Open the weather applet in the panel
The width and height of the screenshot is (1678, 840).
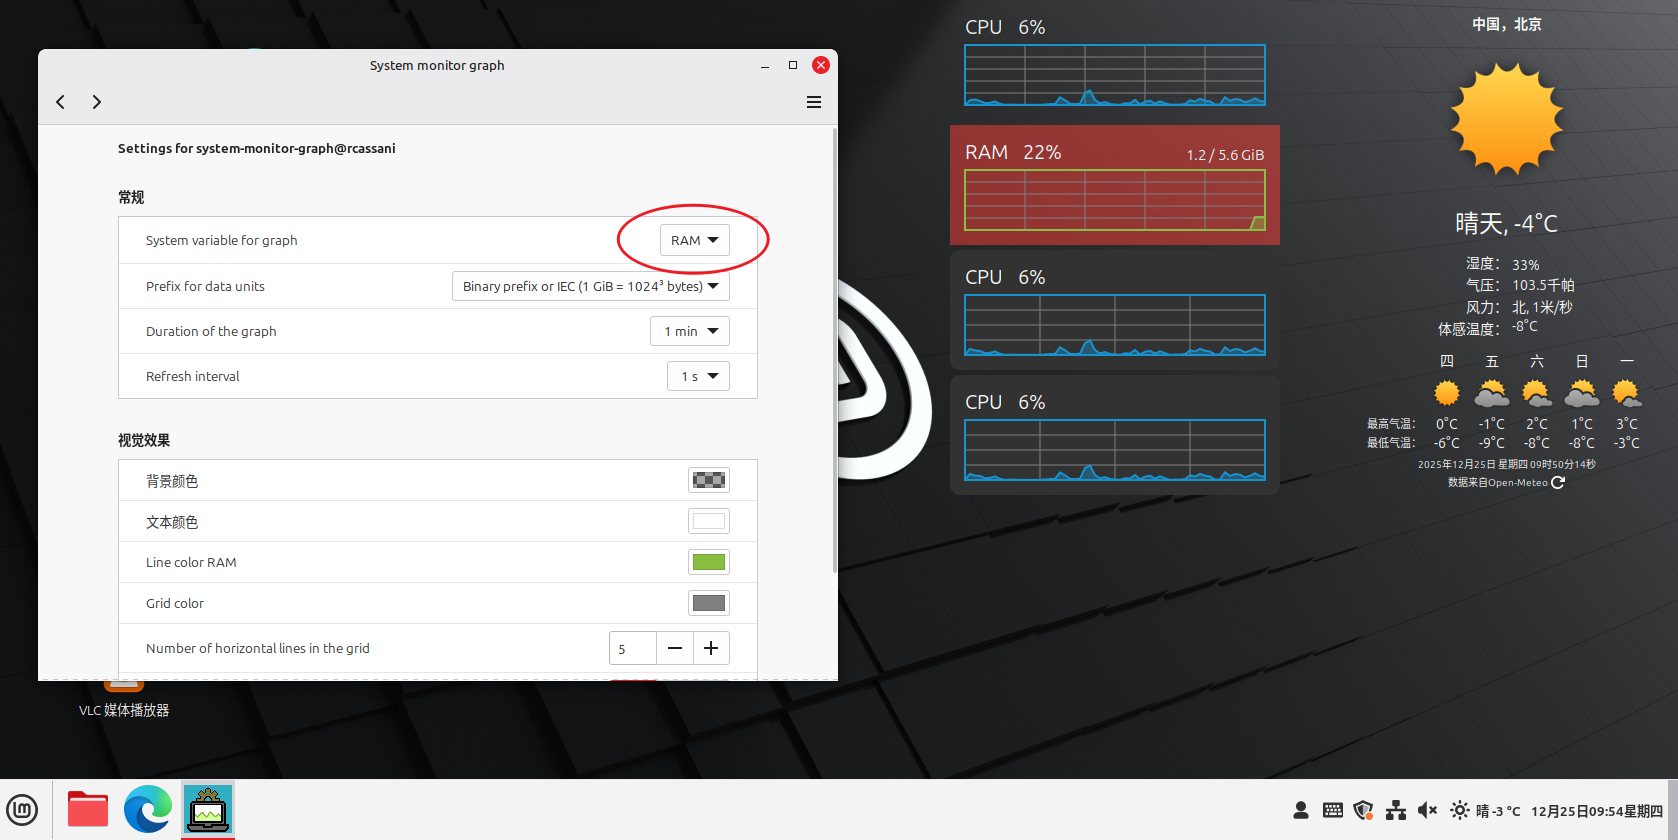coord(1485,811)
